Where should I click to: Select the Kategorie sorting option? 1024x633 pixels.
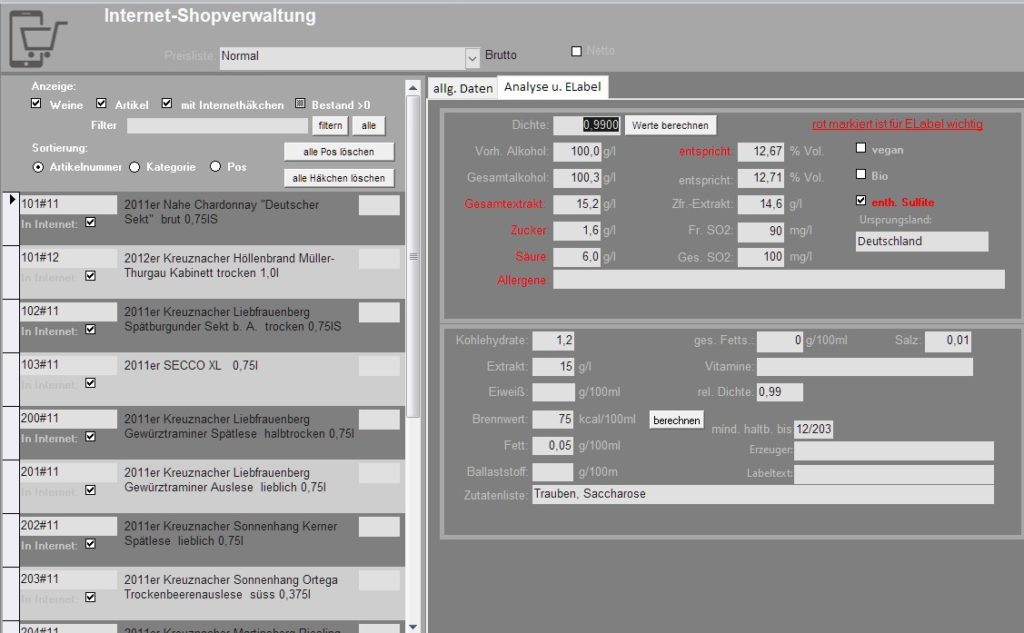pos(135,167)
